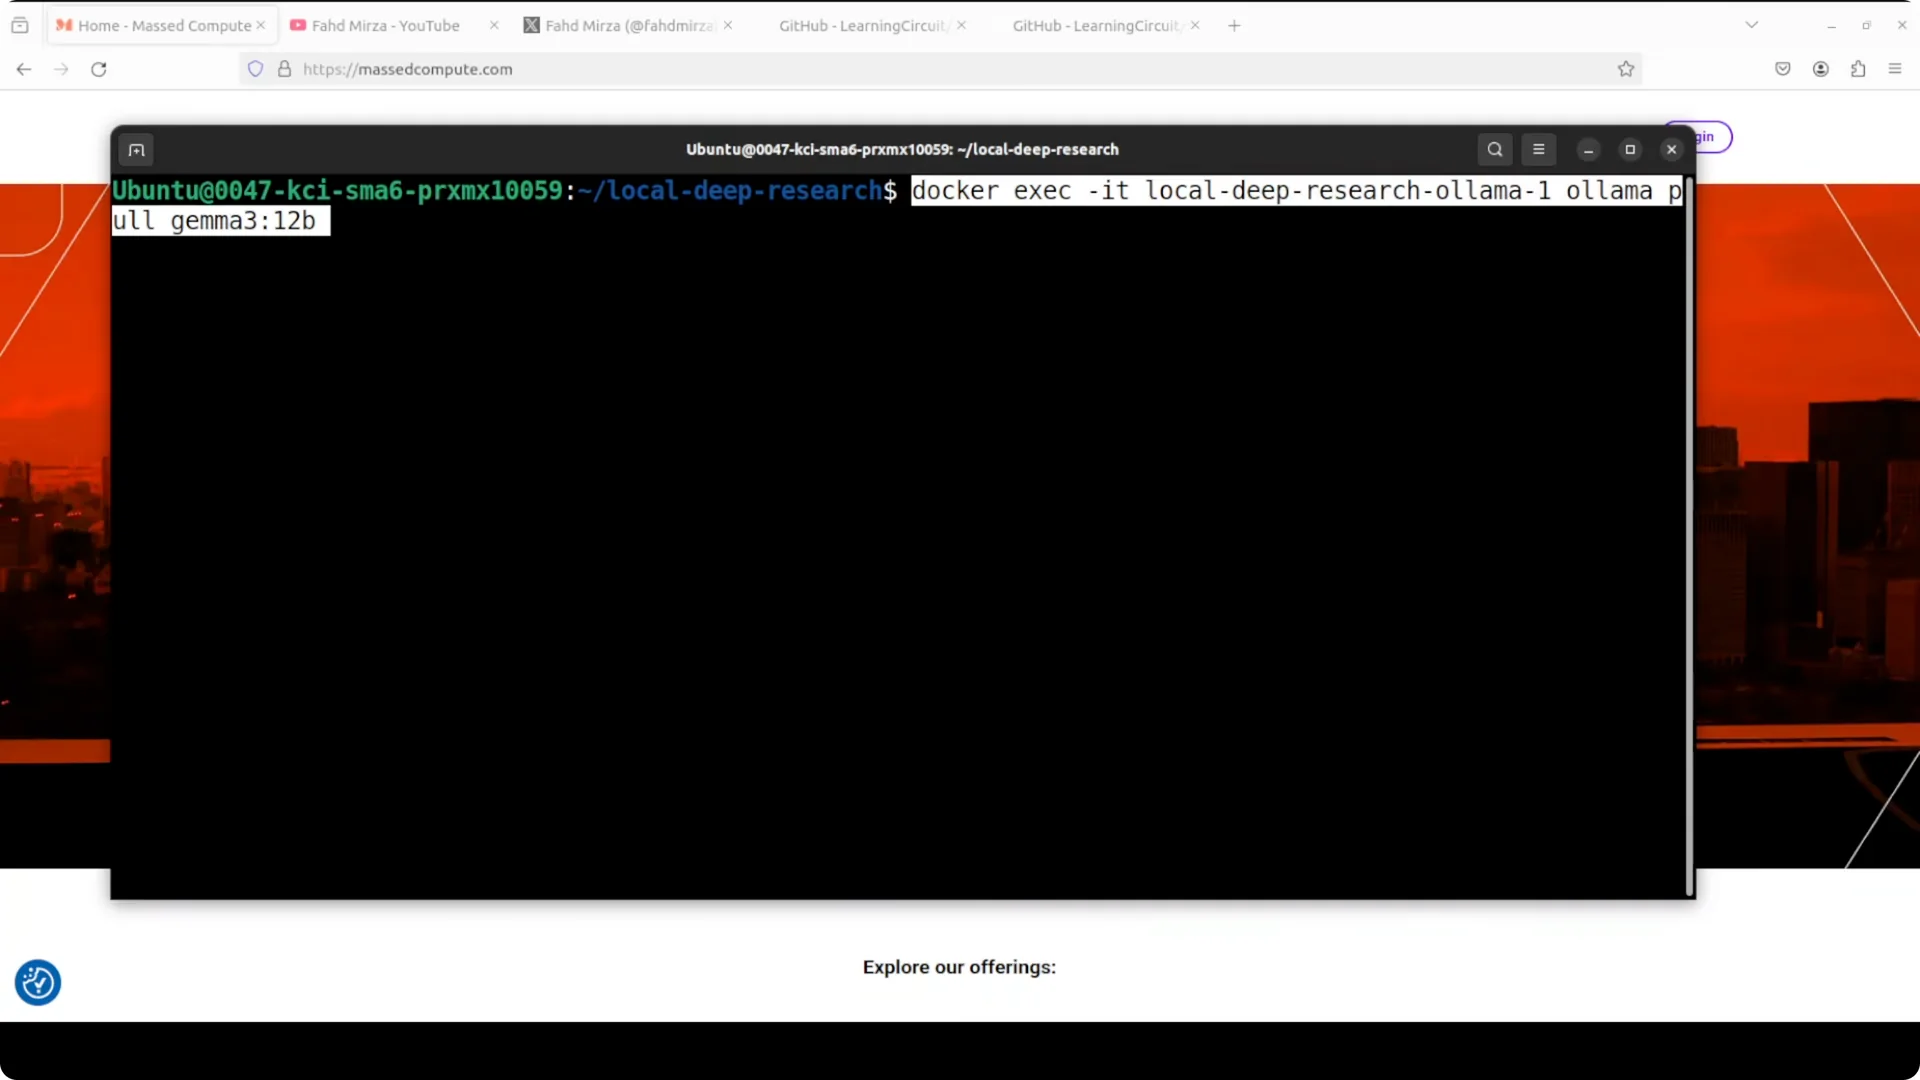
Task: Bookmark this page with star icon
Action: [x=1626, y=69]
